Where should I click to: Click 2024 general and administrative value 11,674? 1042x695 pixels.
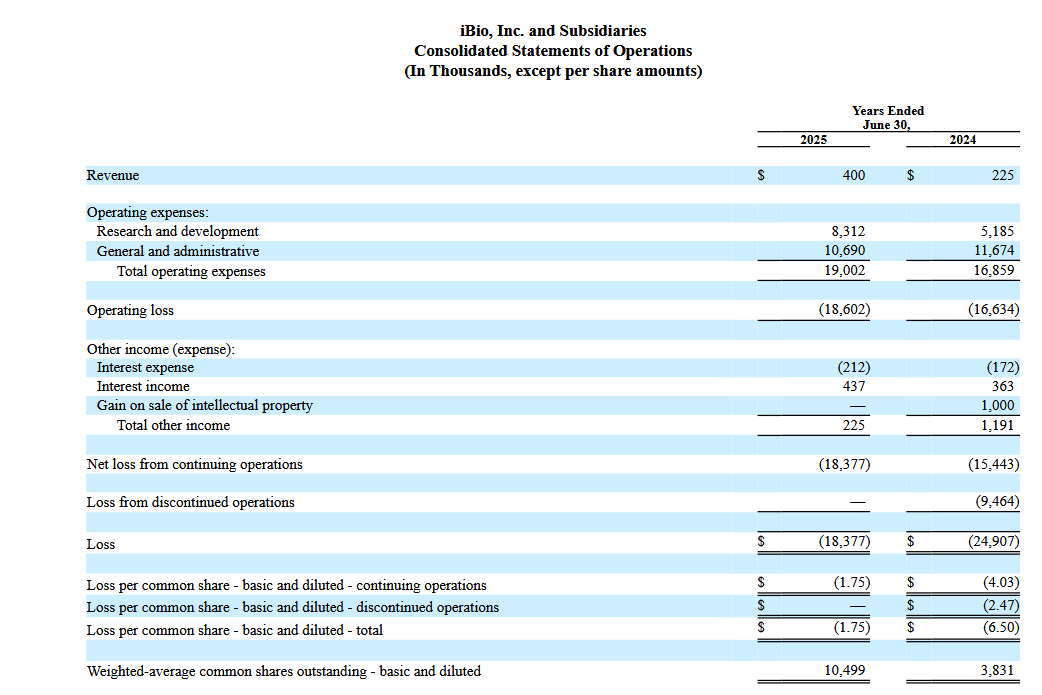click(994, 251)
